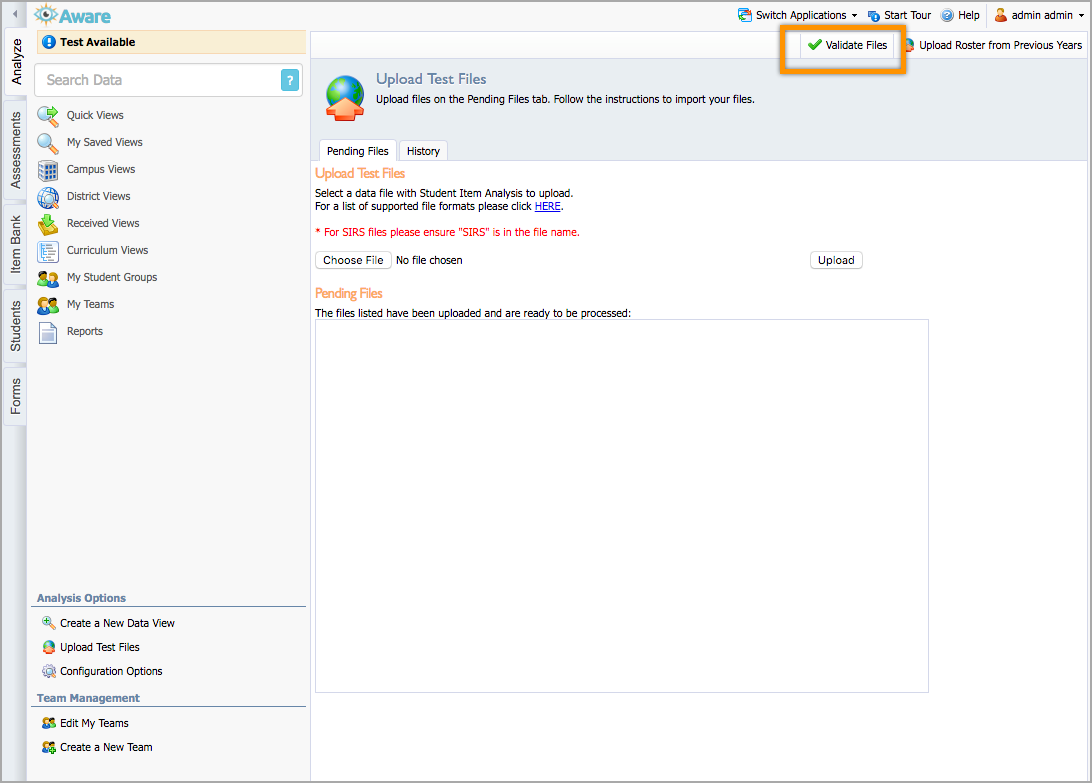Click the My Teams people icon

tap(48, 305)
